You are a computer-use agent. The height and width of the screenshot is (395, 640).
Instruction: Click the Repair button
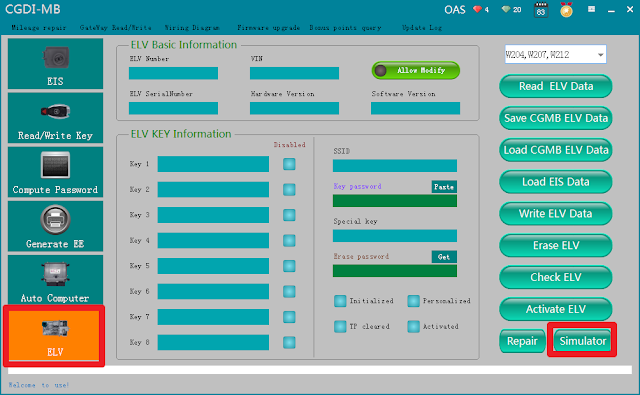click(x=522, y=341)
